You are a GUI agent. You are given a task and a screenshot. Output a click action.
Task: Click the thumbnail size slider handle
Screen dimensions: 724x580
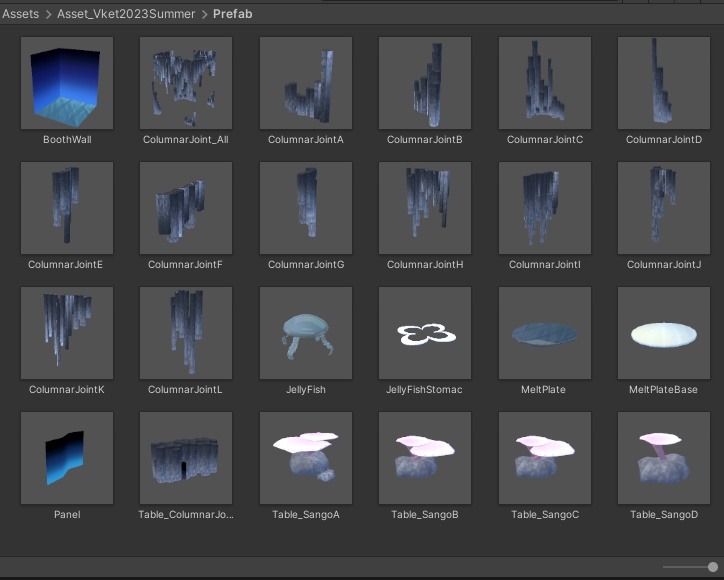712,567
